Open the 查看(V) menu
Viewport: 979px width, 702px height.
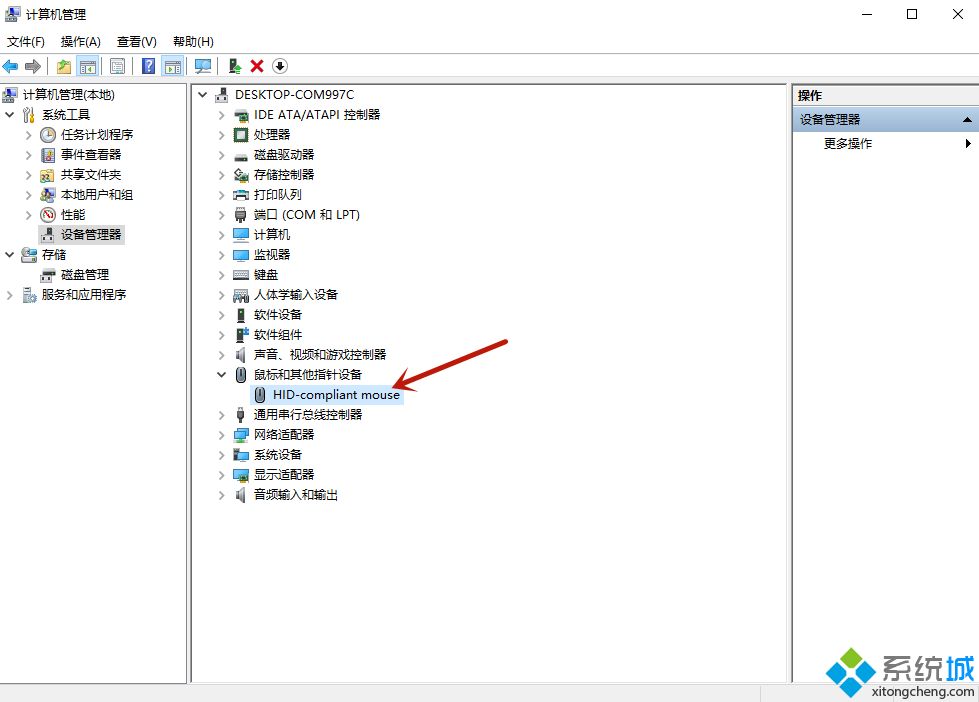click(136, 41)
